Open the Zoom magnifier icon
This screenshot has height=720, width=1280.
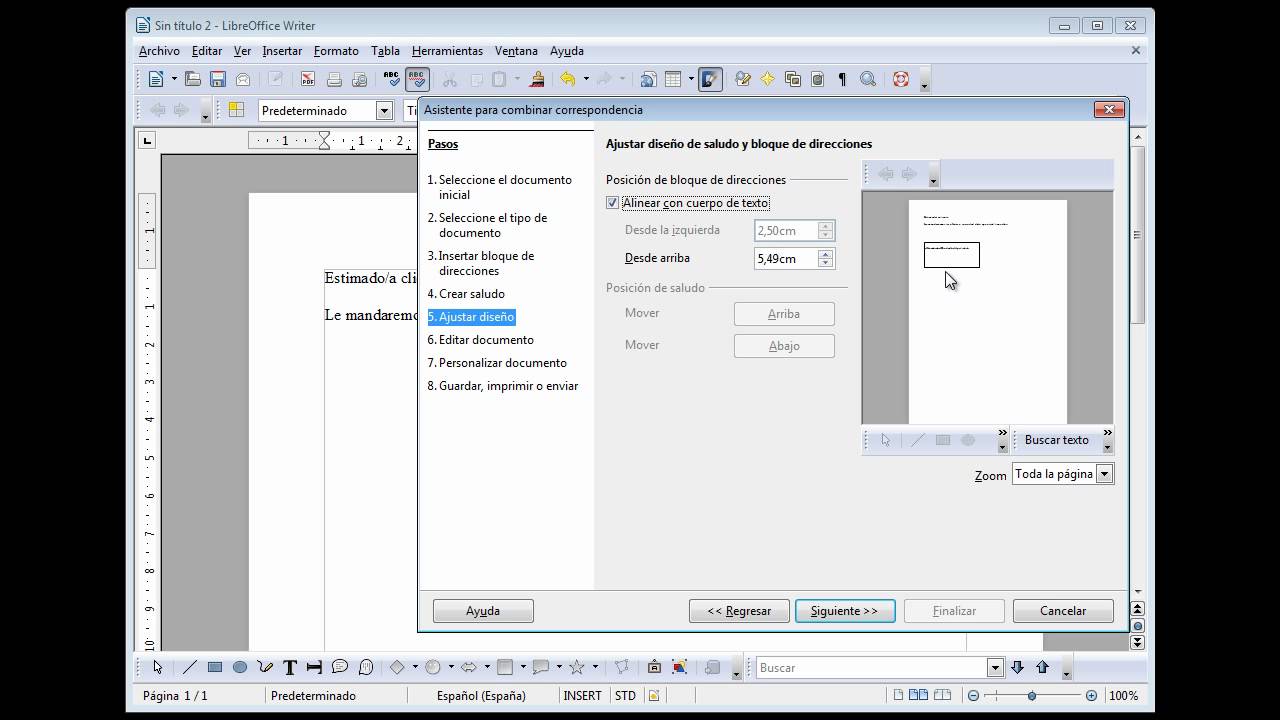[x=868, y=80]
